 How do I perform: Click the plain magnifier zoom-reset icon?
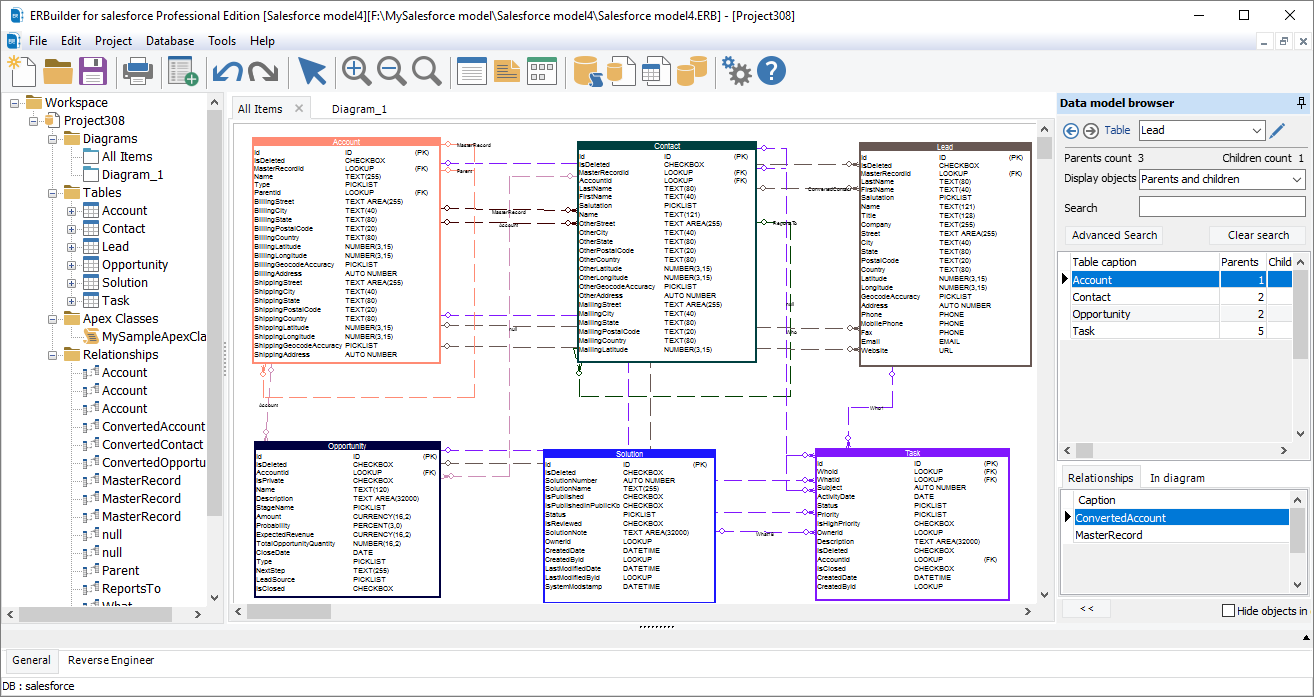[427, 71]
